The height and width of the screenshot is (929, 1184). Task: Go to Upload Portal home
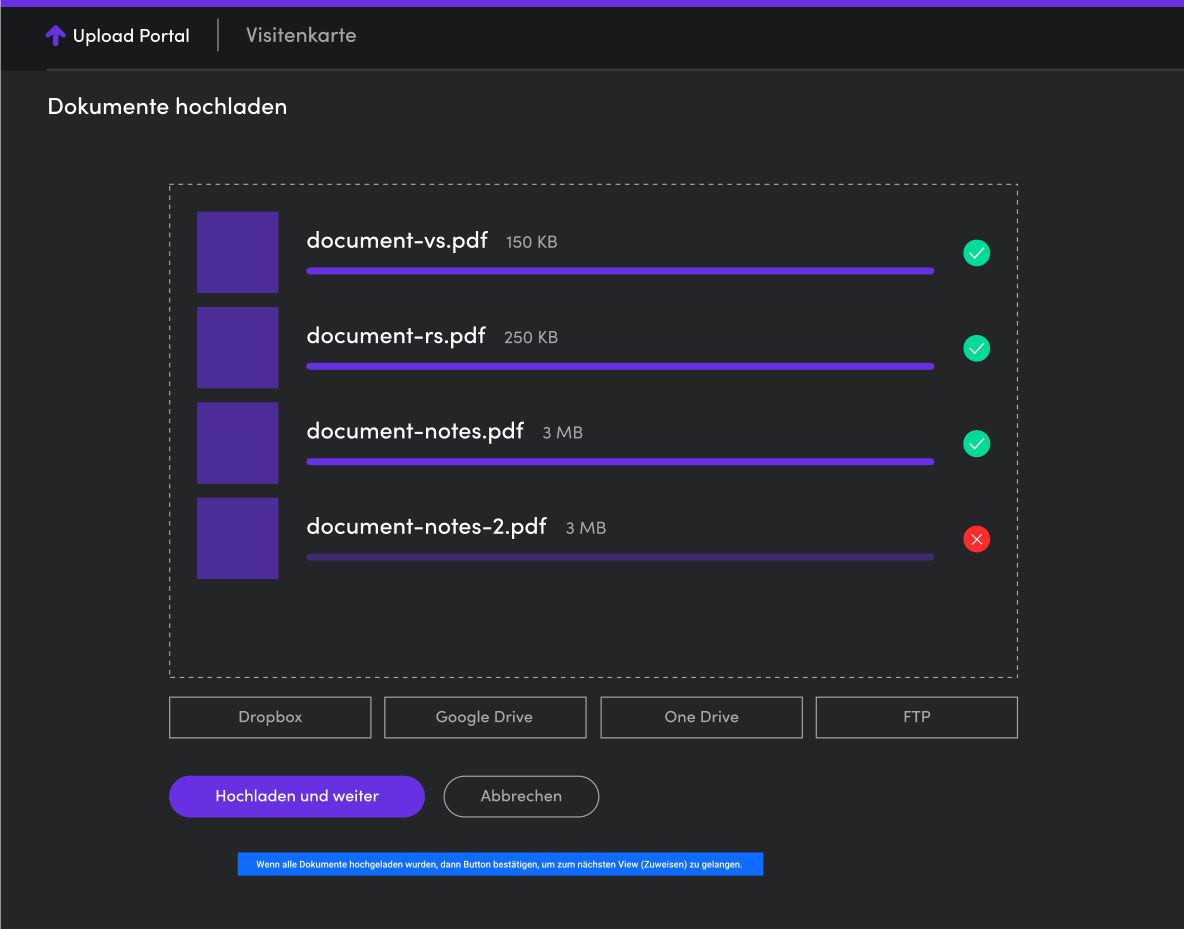click(x=130, y=36)
